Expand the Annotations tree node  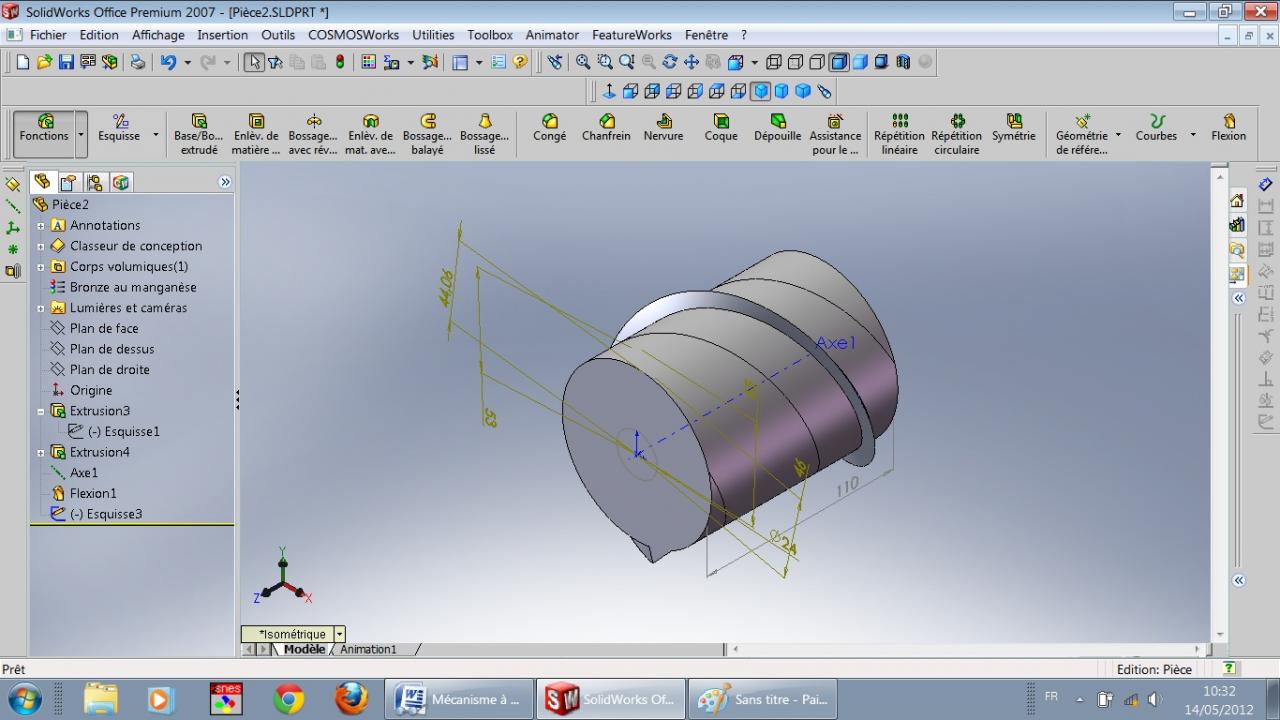tap(41, 226)
